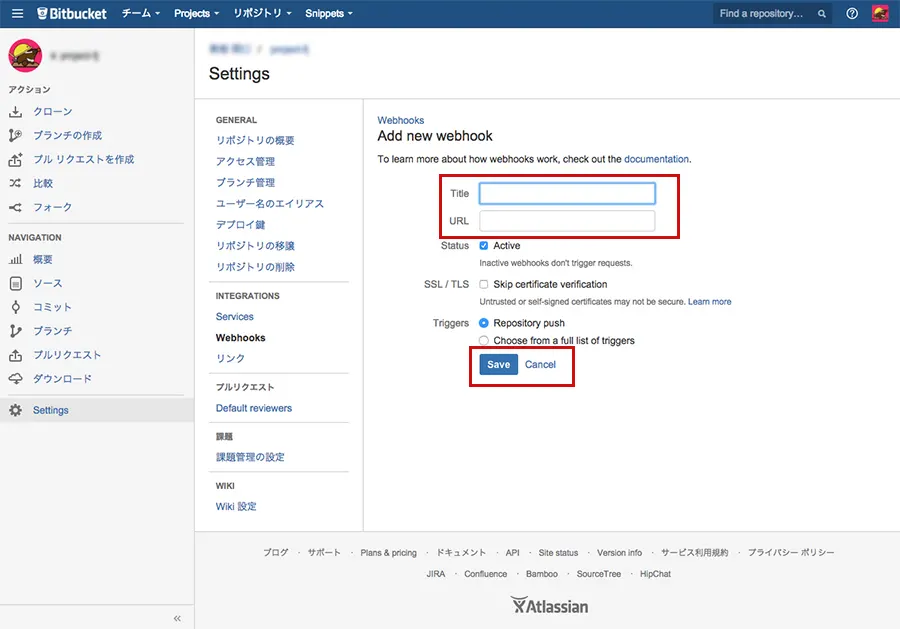Select the Repository push radio button
The height and width of the screenshot is (629, 900).
click(484, 323)
